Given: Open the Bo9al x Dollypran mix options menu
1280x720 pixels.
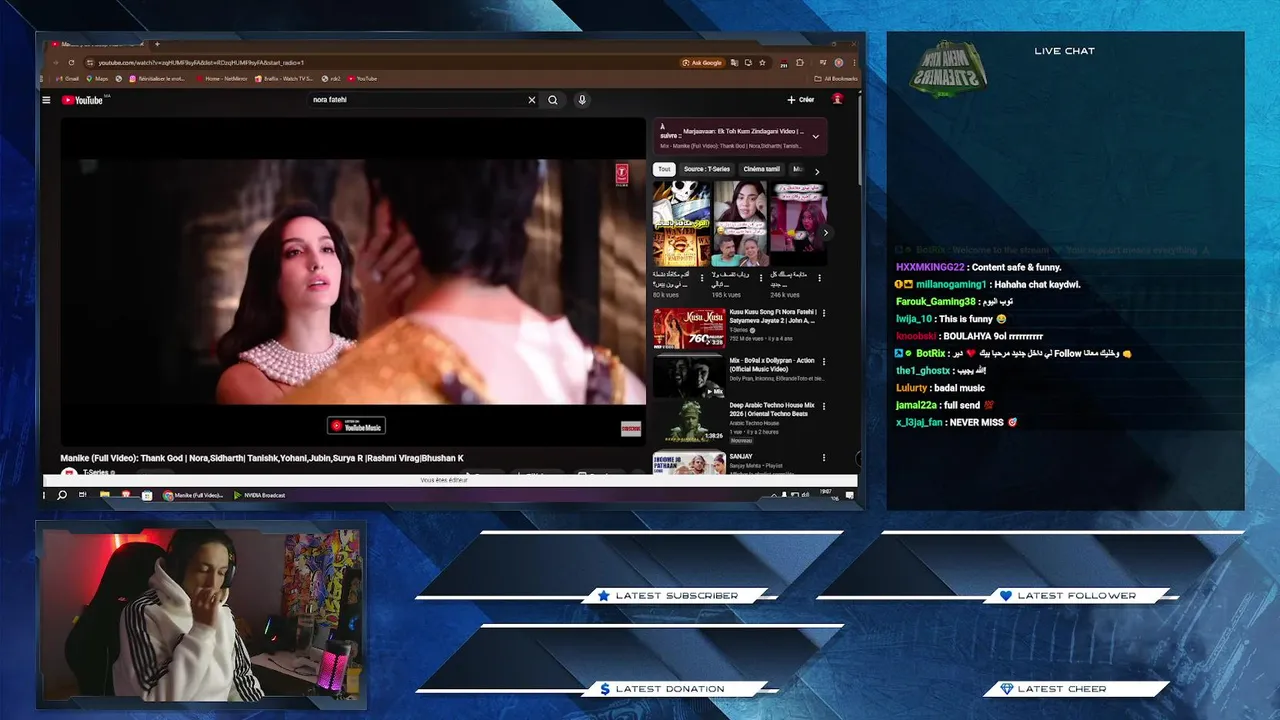Looking at the screenshot, I should click(x=823, y=361).
